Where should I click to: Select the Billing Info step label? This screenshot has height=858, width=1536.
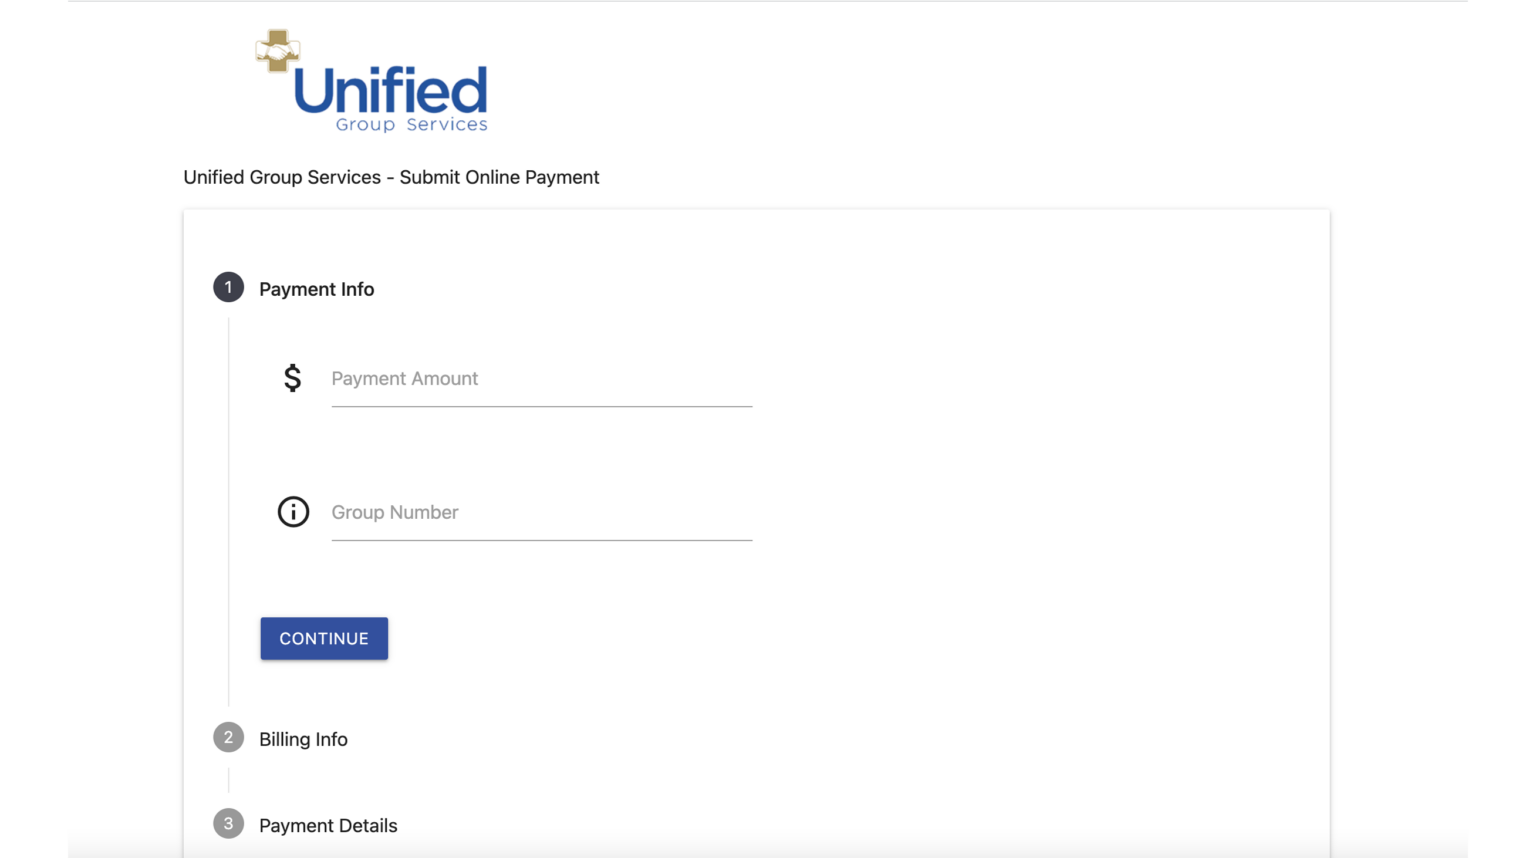coord(303,739)
